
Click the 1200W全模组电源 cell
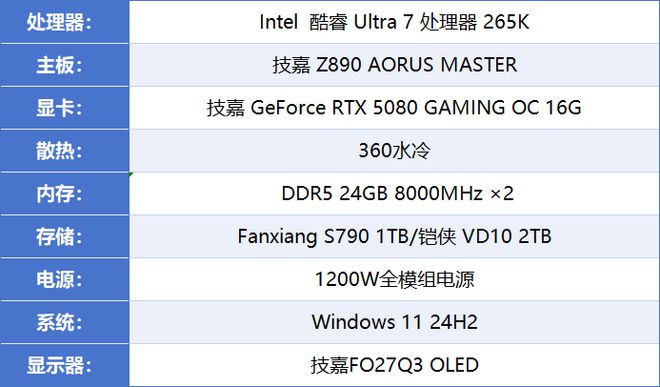coord(394,279)
